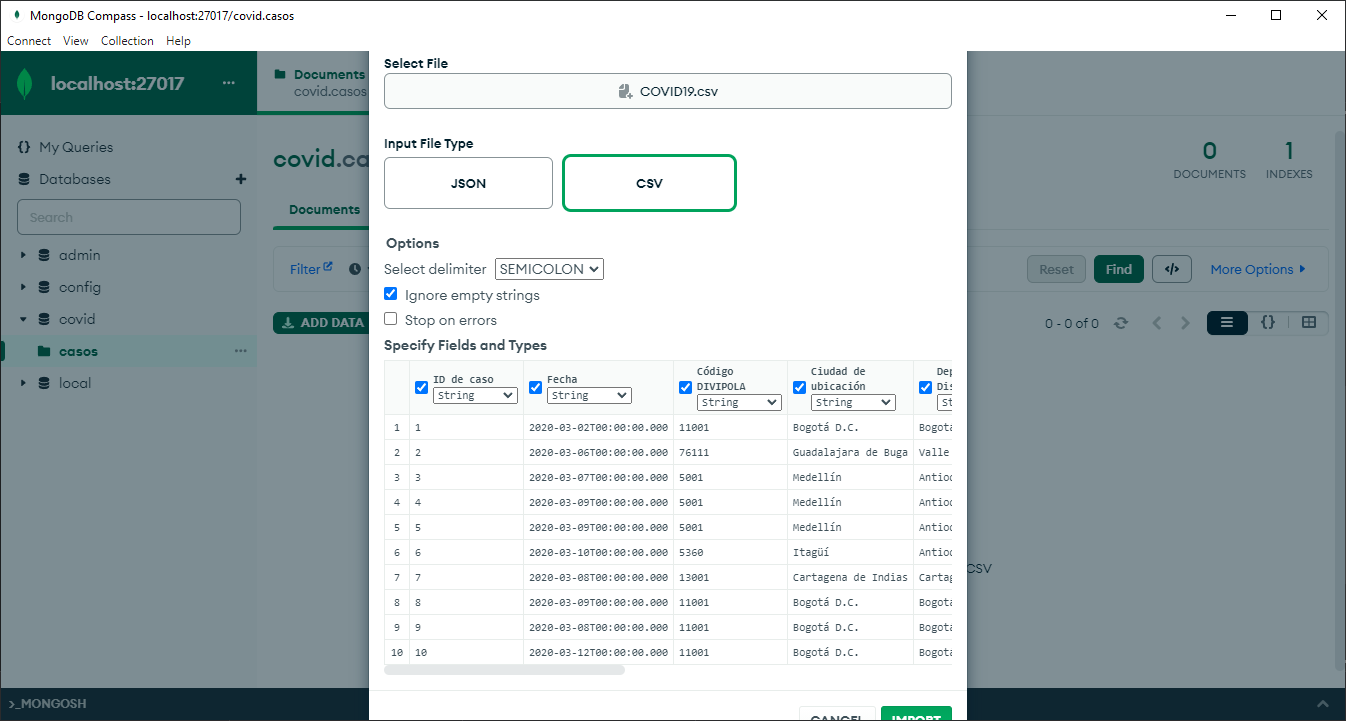This screenshot has width=1346, height=721.
Task: Switch documents to JSON view
Action: [x=1268, y=322]
